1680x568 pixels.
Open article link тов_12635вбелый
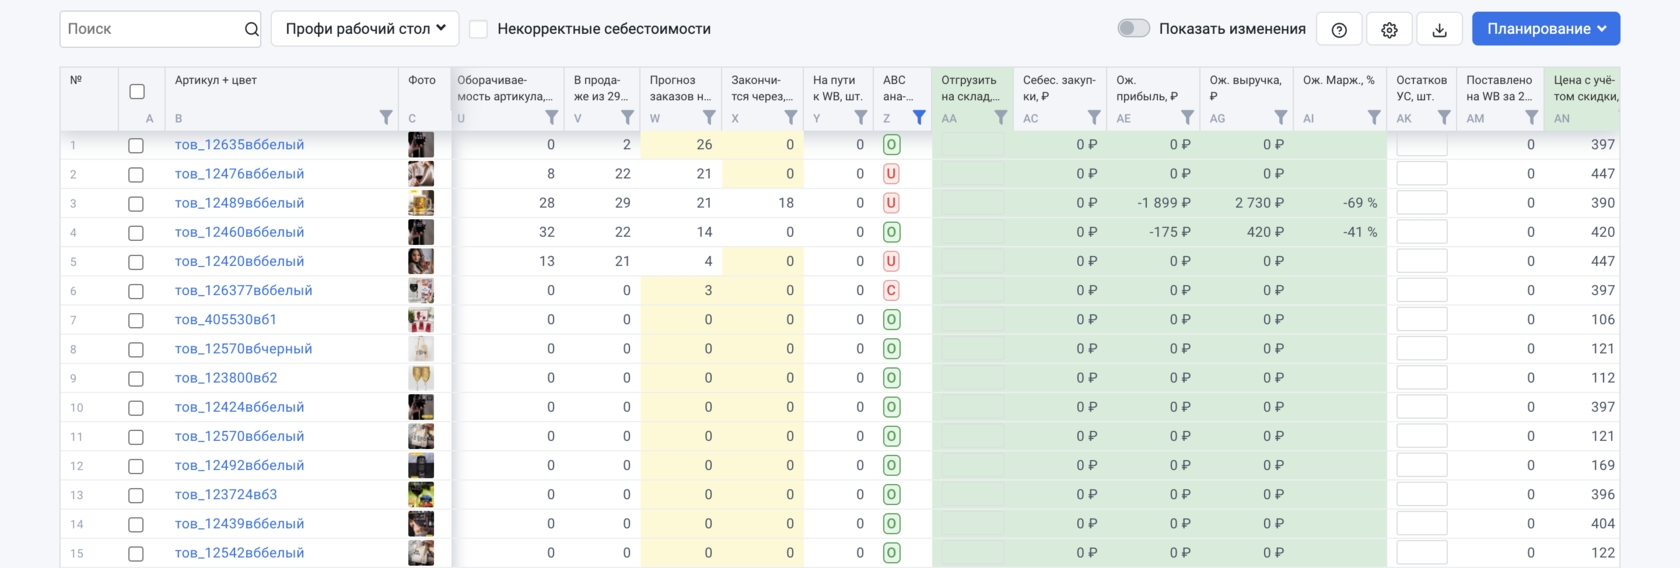[x=239, y=145]
